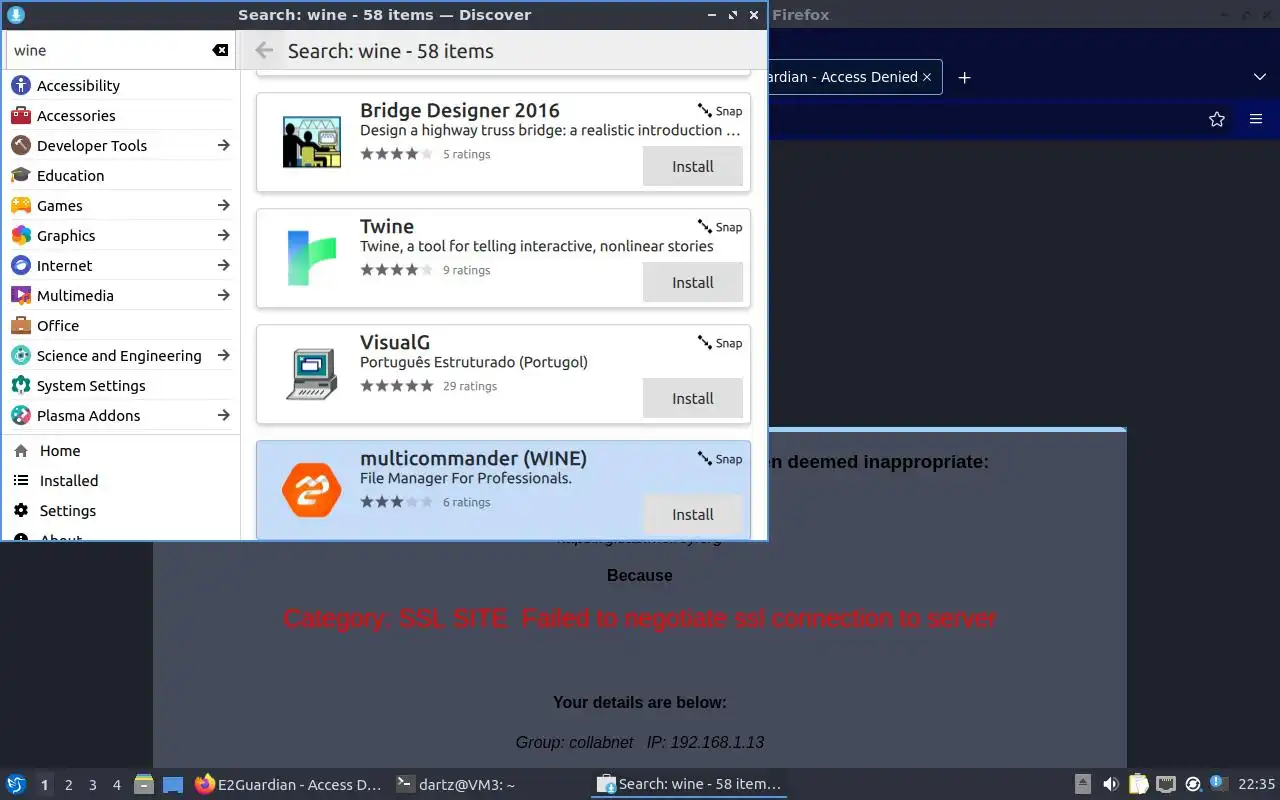The height and width of the screenshot is (800, 1280).
Task: Open the System Settings category
Action: tap(120, 386)
